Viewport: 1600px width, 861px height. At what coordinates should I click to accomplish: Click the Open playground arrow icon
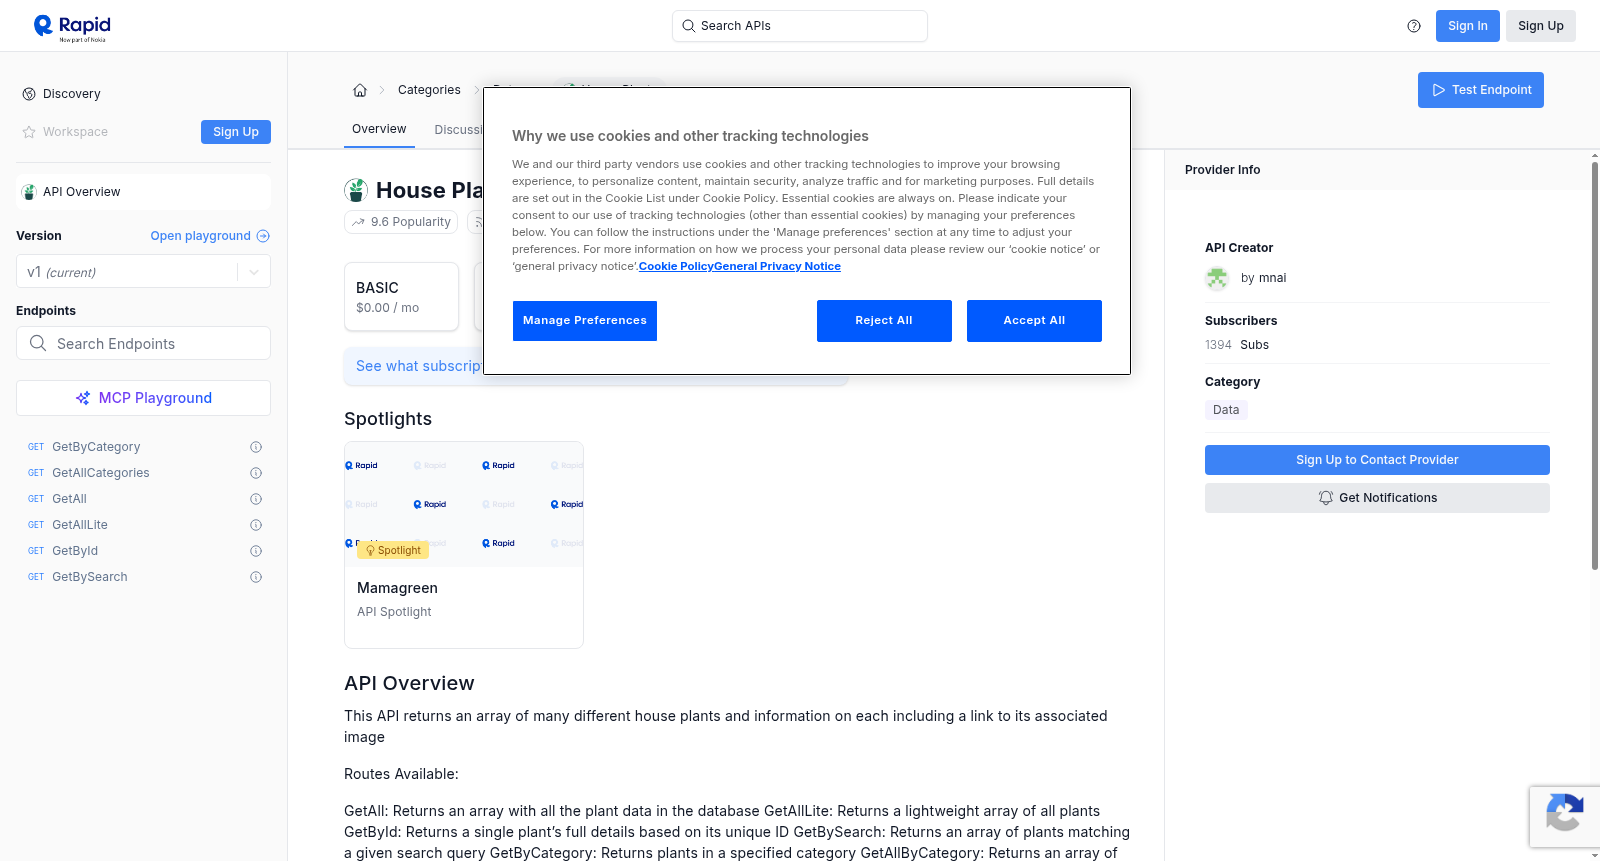coord(263,236)
